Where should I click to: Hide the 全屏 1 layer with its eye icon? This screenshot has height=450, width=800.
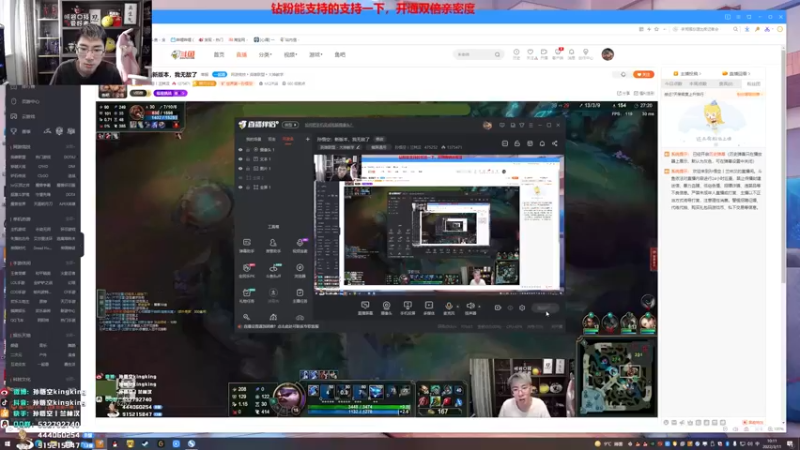240,187
